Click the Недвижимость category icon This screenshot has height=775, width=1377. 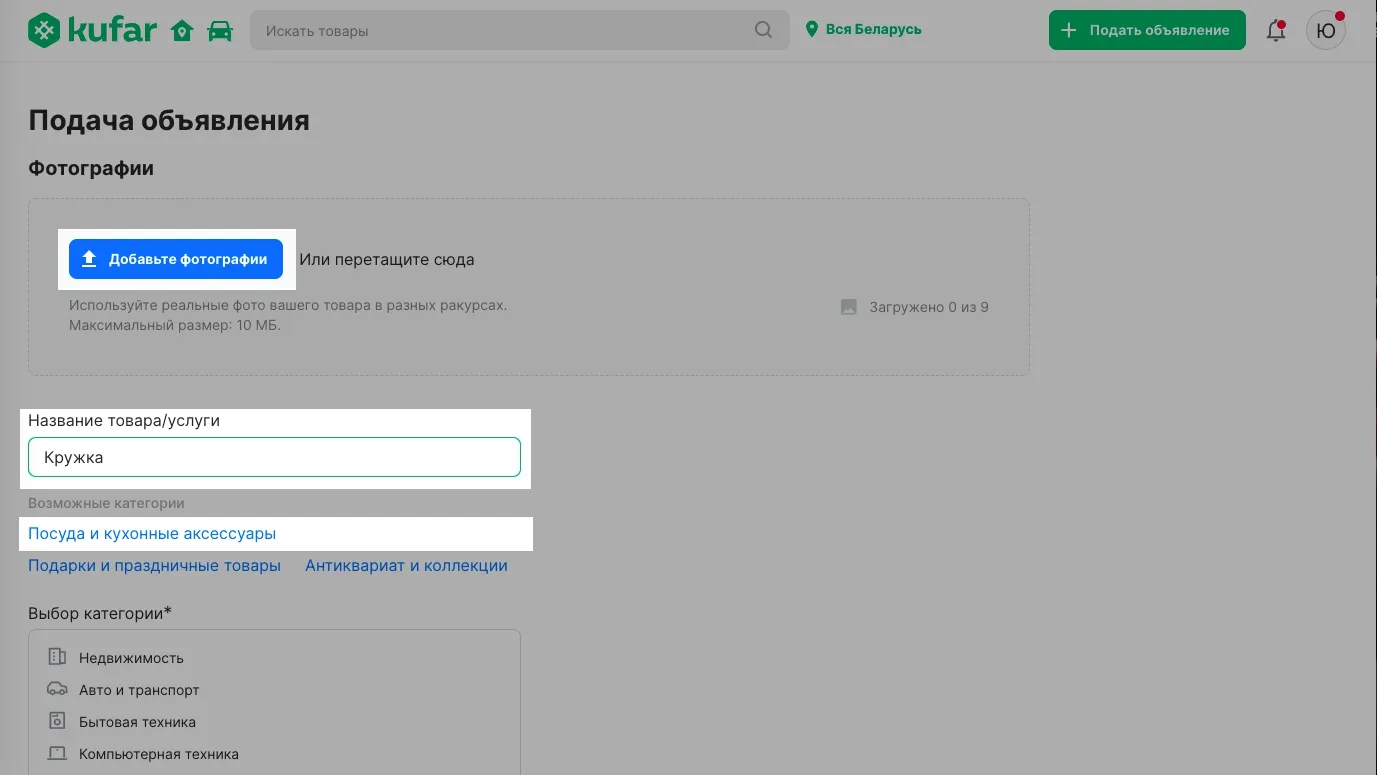(57, 657)
